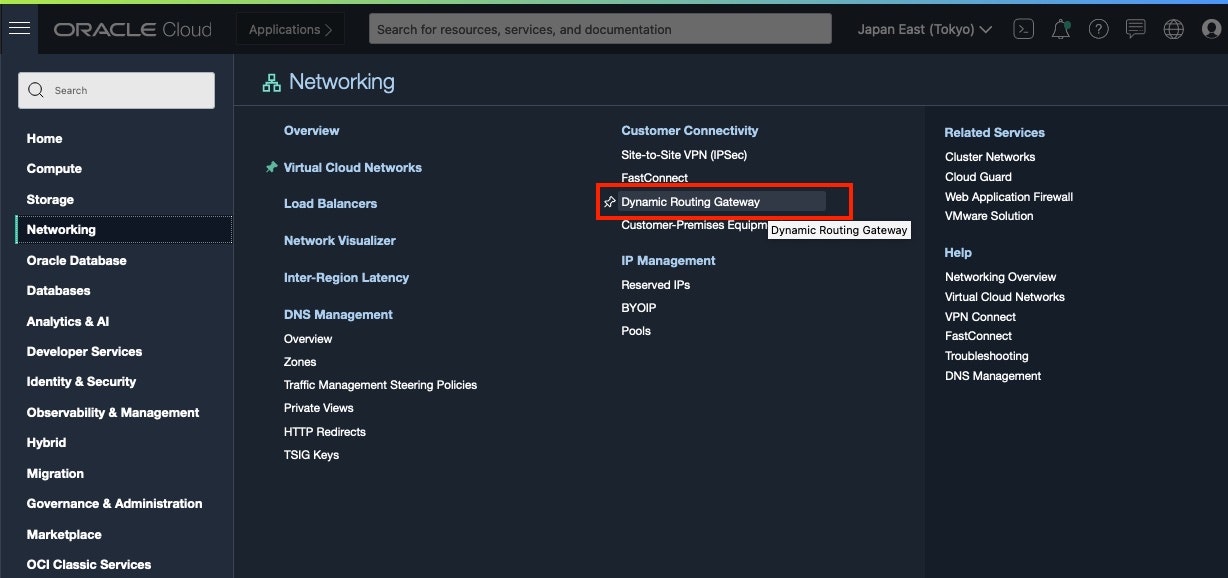Unpin Virtual Cloud Networks pin icon

coord(271,167)
